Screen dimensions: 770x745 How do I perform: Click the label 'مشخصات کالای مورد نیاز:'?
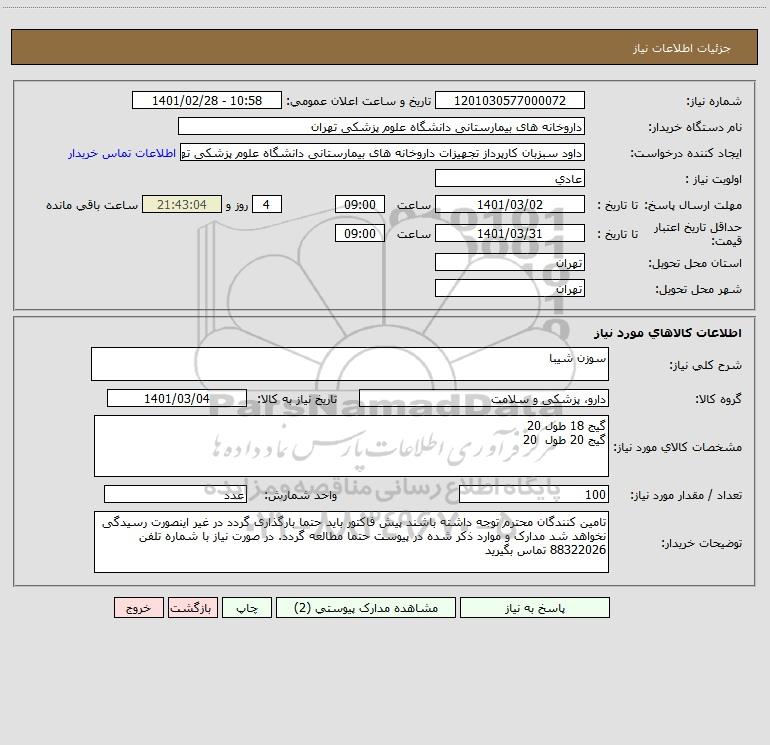coord(678,447)
